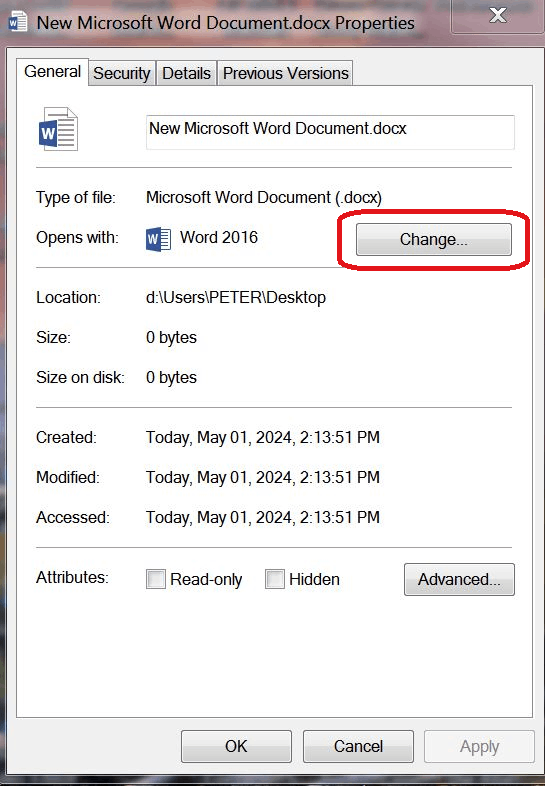Open Advanced... attributes dialog

coord(459,579)
